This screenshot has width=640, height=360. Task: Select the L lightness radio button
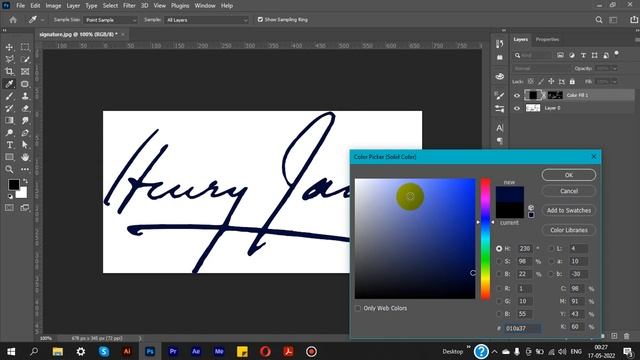[x=551, y=248]
